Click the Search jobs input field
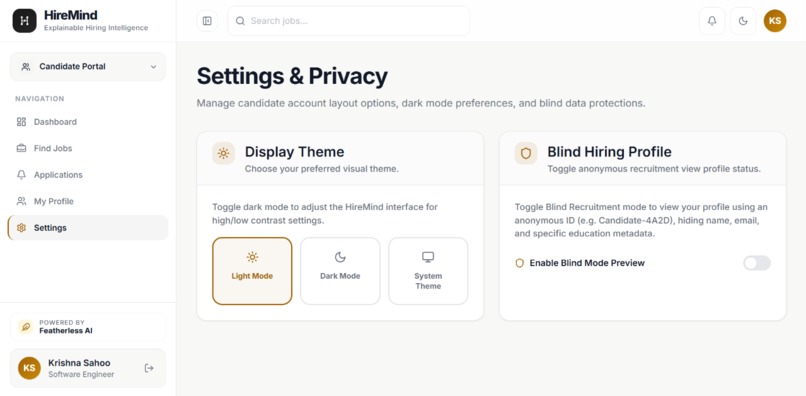The image size is (806, 396). 349,21
